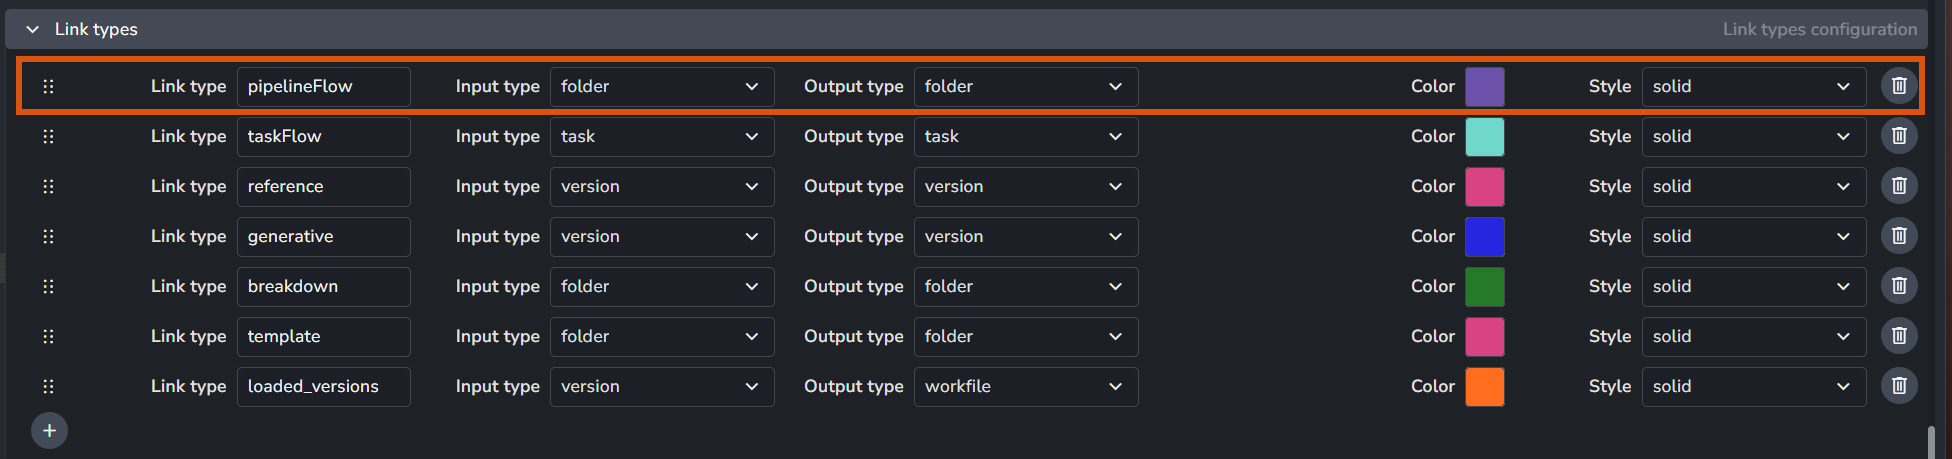Delete the loaded_versions link type
The image size is (1952, 459).
click(x=1898, y=386)
